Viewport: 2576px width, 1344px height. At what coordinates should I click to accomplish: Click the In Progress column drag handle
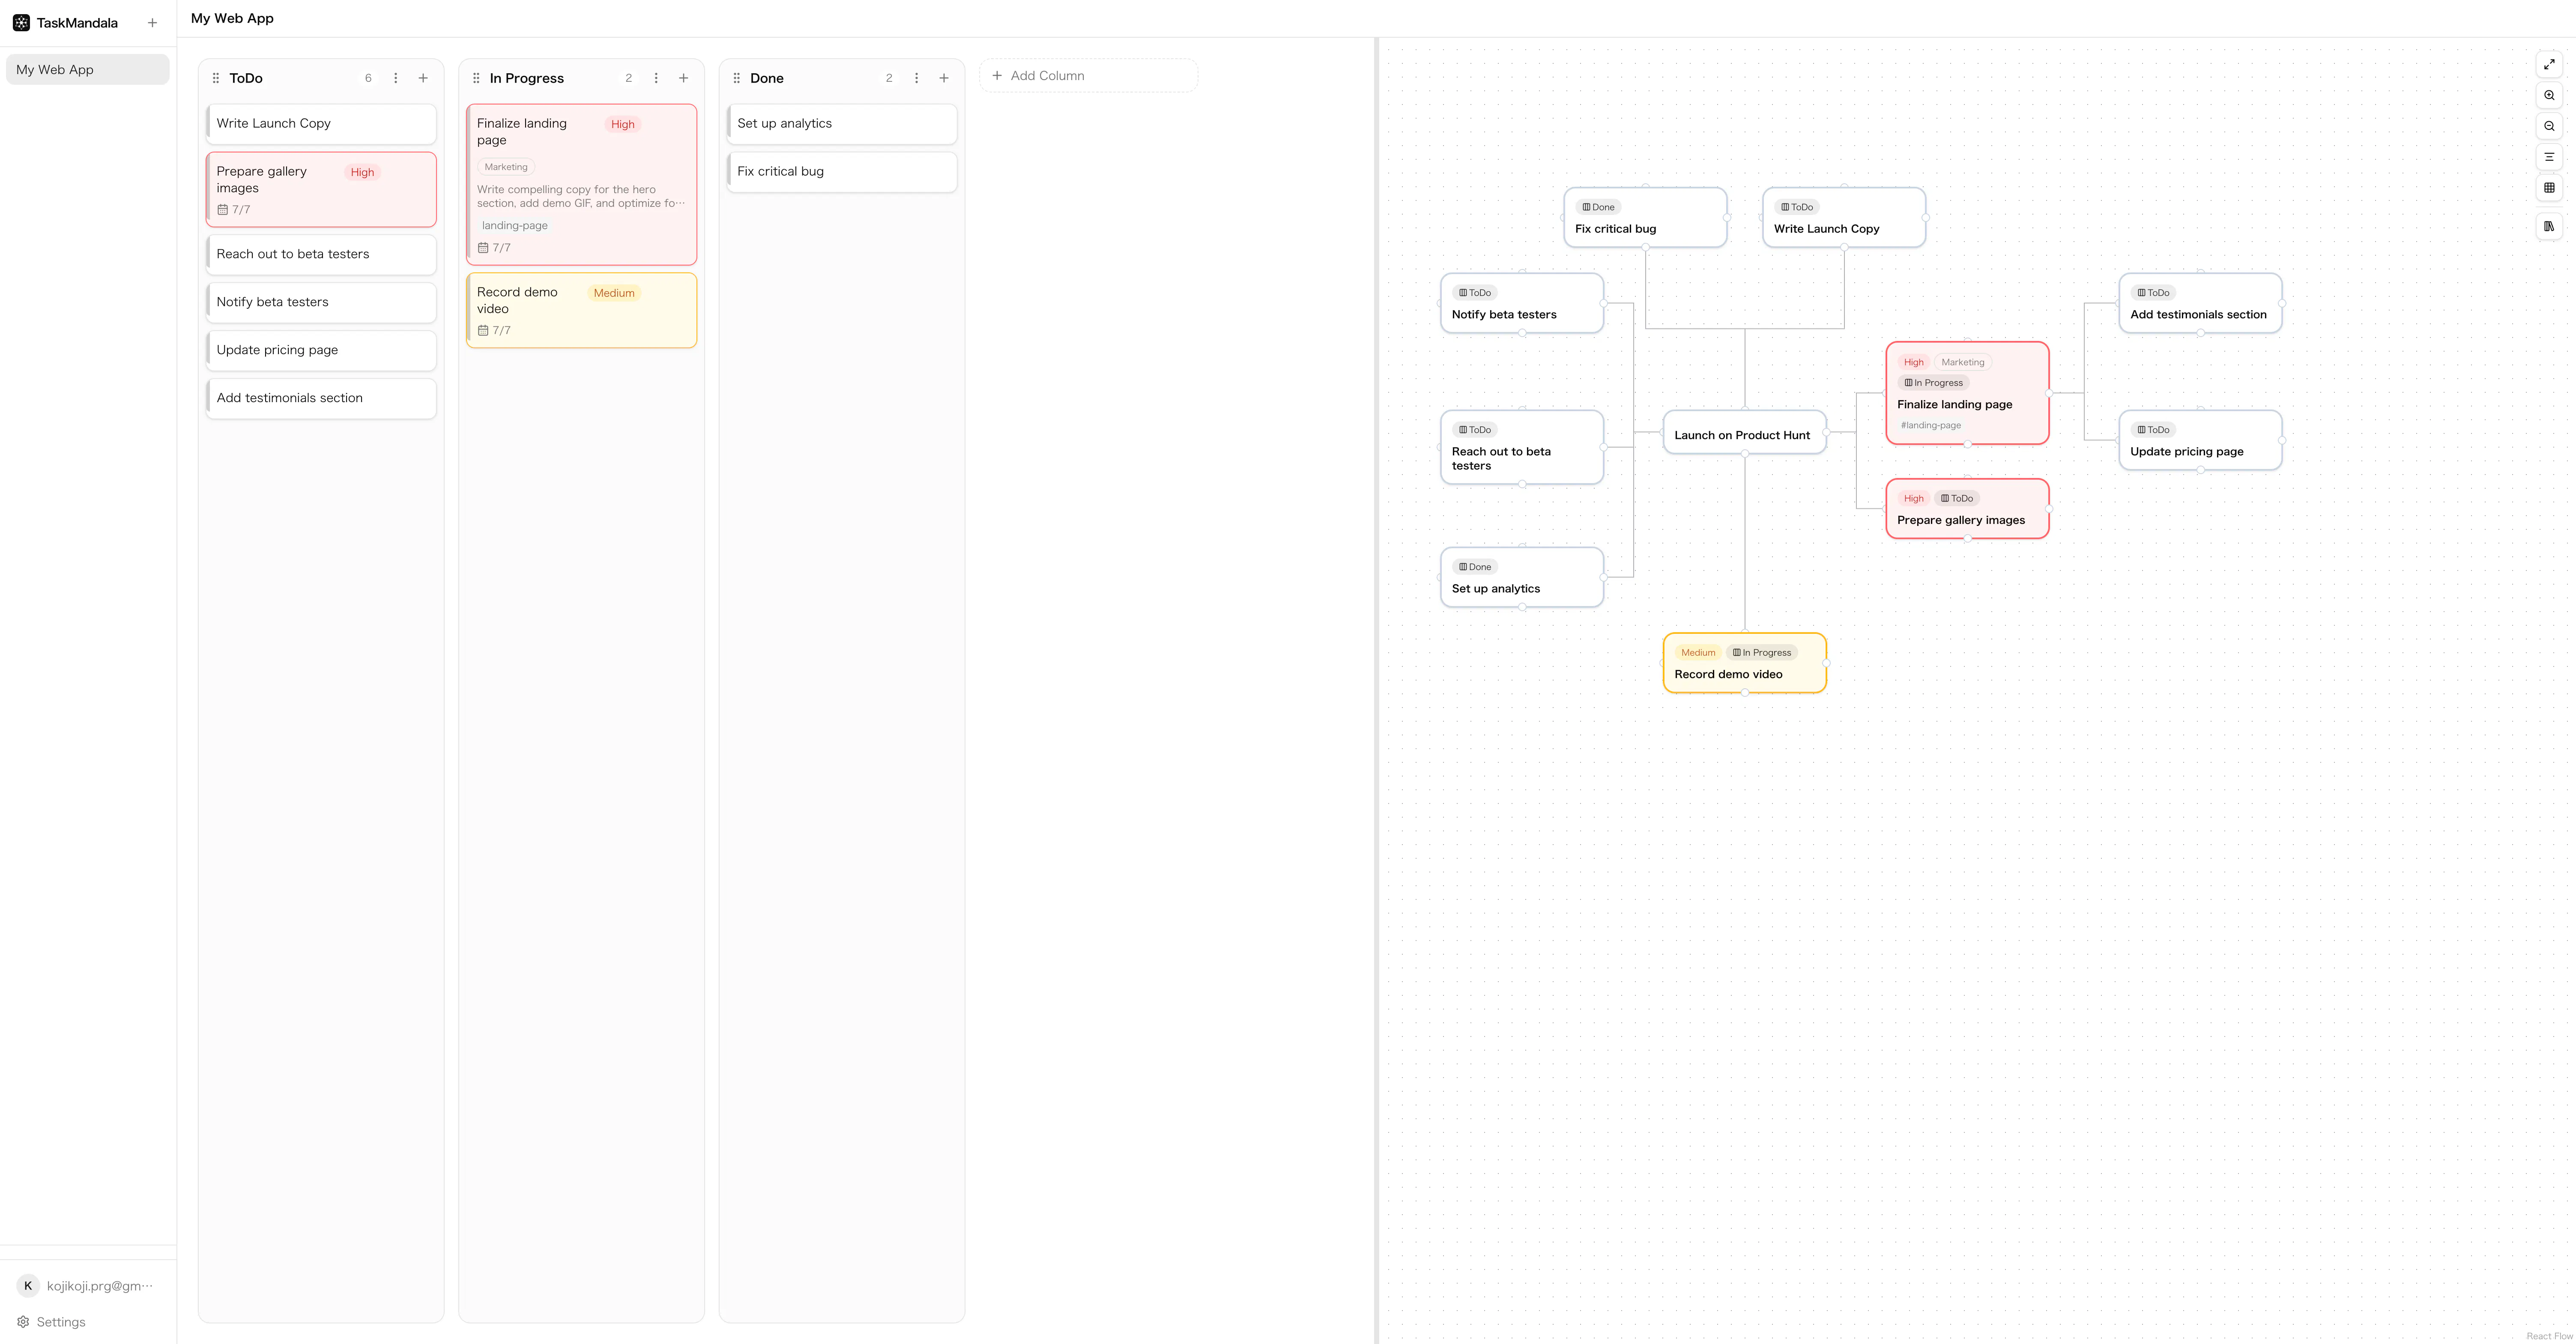(x=476, y=78)
